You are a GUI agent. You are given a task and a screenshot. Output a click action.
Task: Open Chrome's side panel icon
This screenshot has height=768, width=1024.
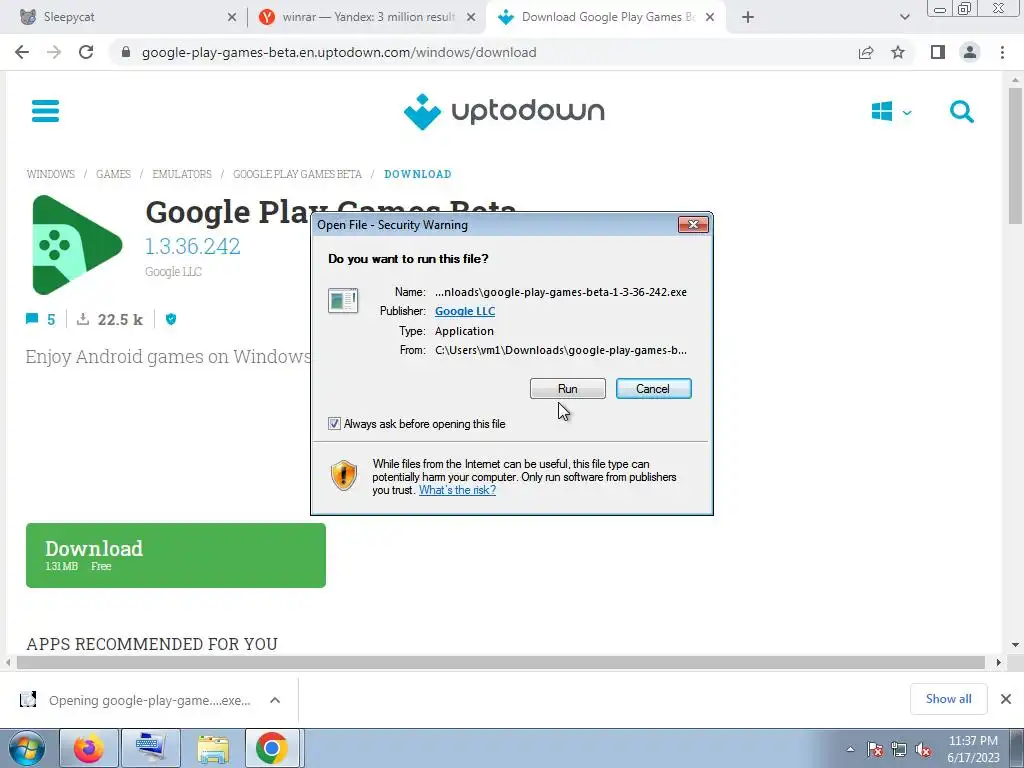(x=938, y=52)
